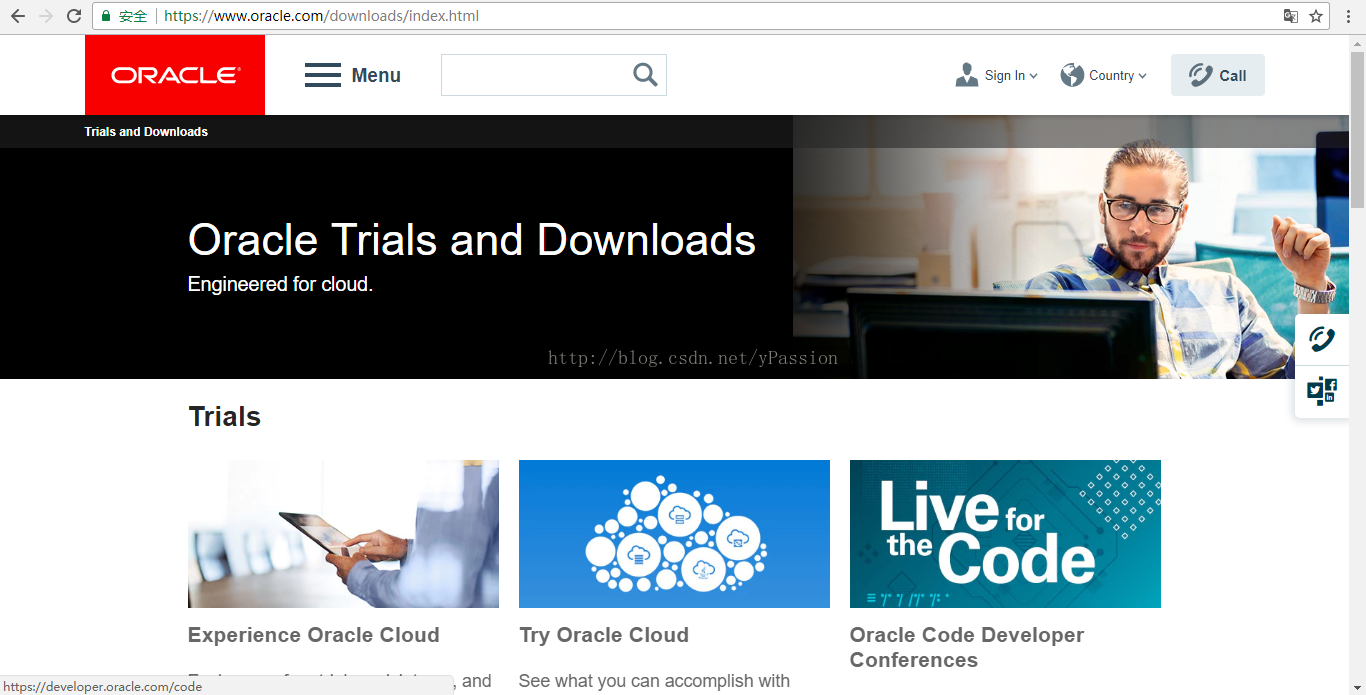Click the Oracle Trials and Downloads heading
Viewport: 1366px width, 695px height.
(x=472, y=240)
